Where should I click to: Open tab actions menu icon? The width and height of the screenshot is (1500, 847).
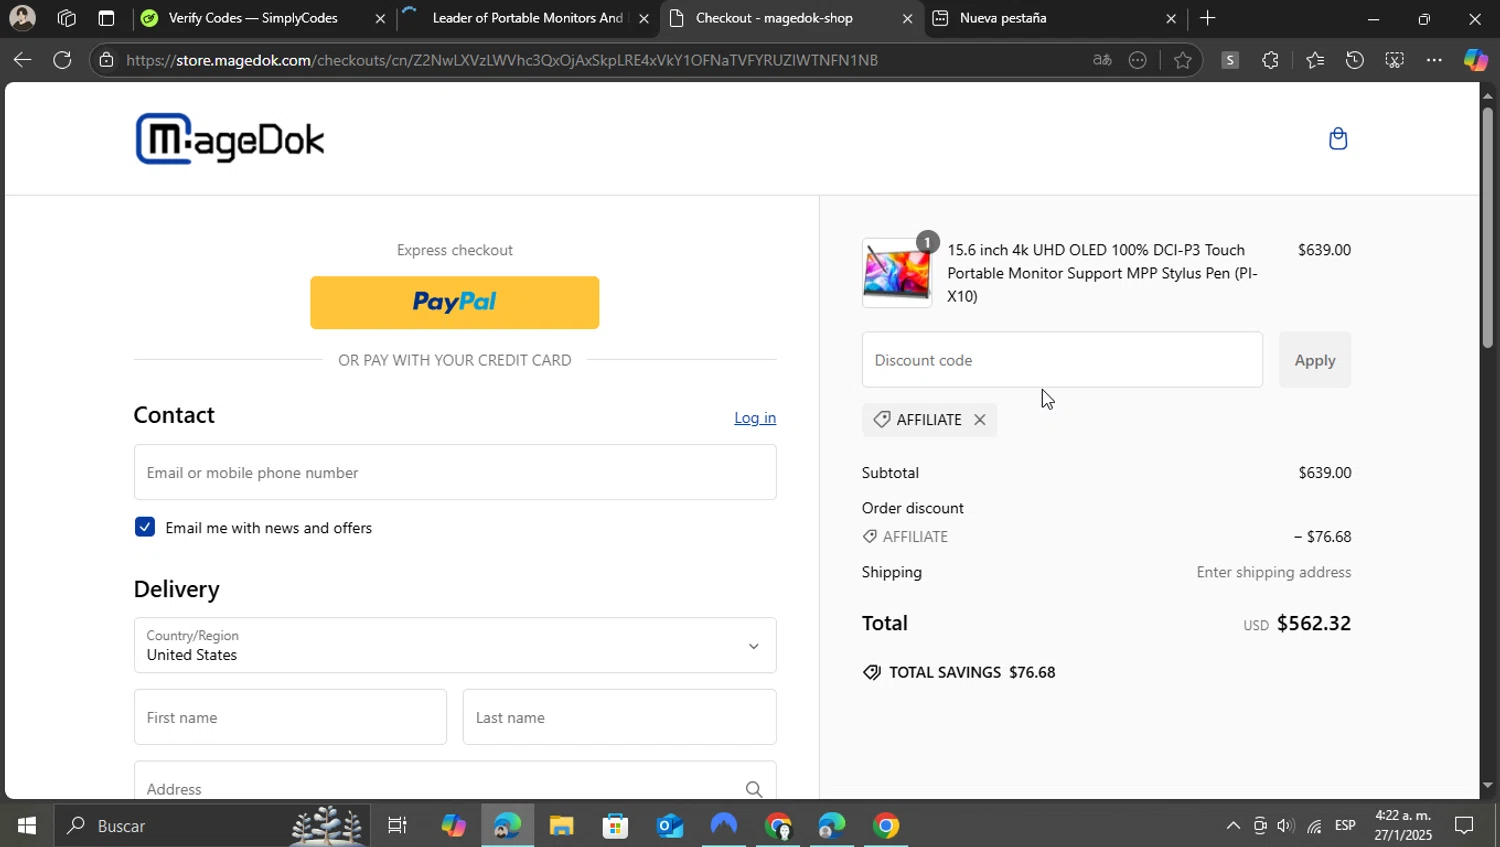coord(106,18)
